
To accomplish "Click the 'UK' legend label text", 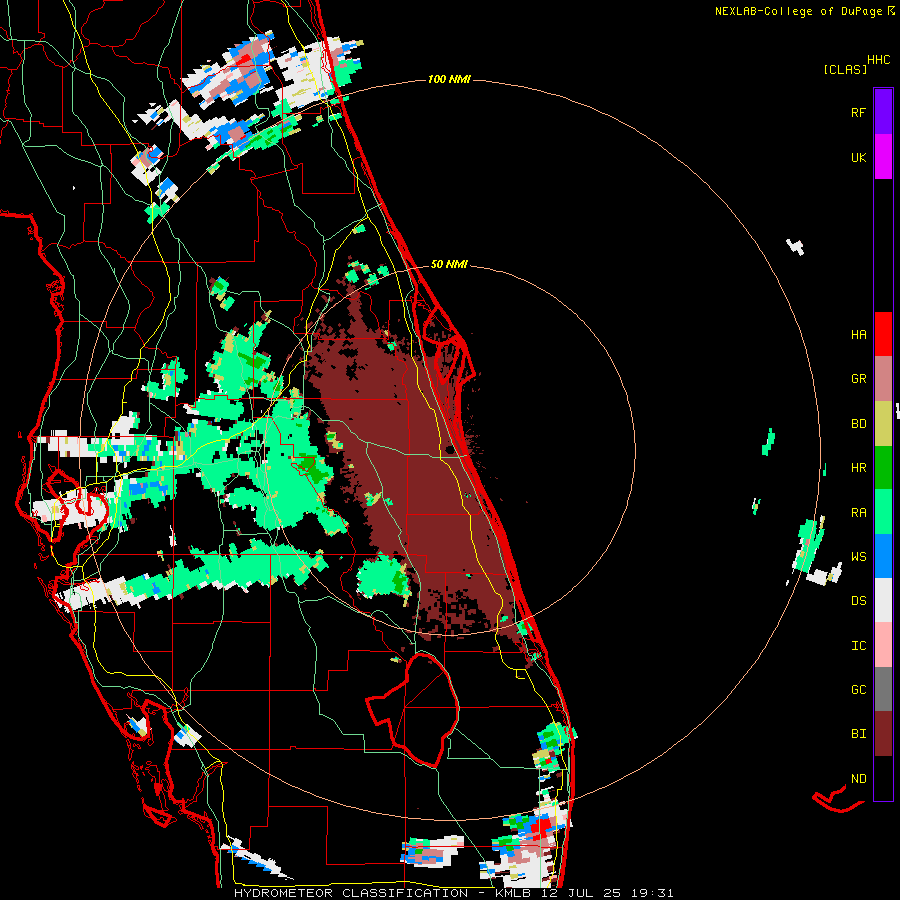I will pyautogui.click(x=858, y=157).
